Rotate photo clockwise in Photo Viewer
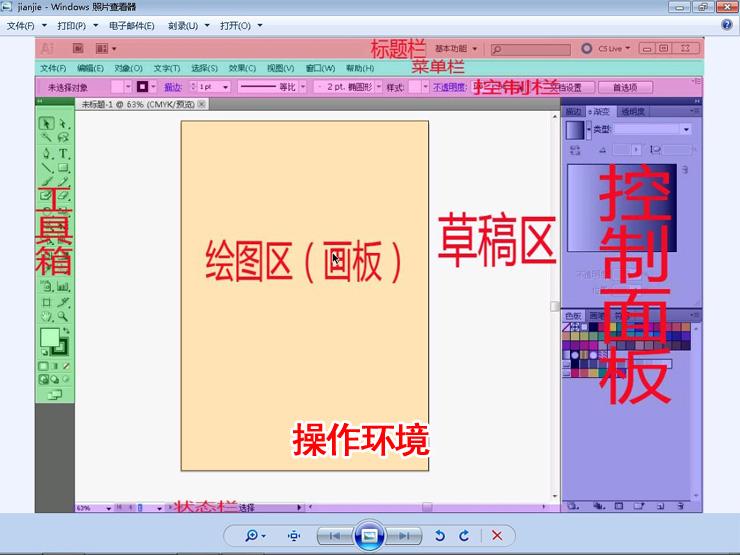 (464, 536)
